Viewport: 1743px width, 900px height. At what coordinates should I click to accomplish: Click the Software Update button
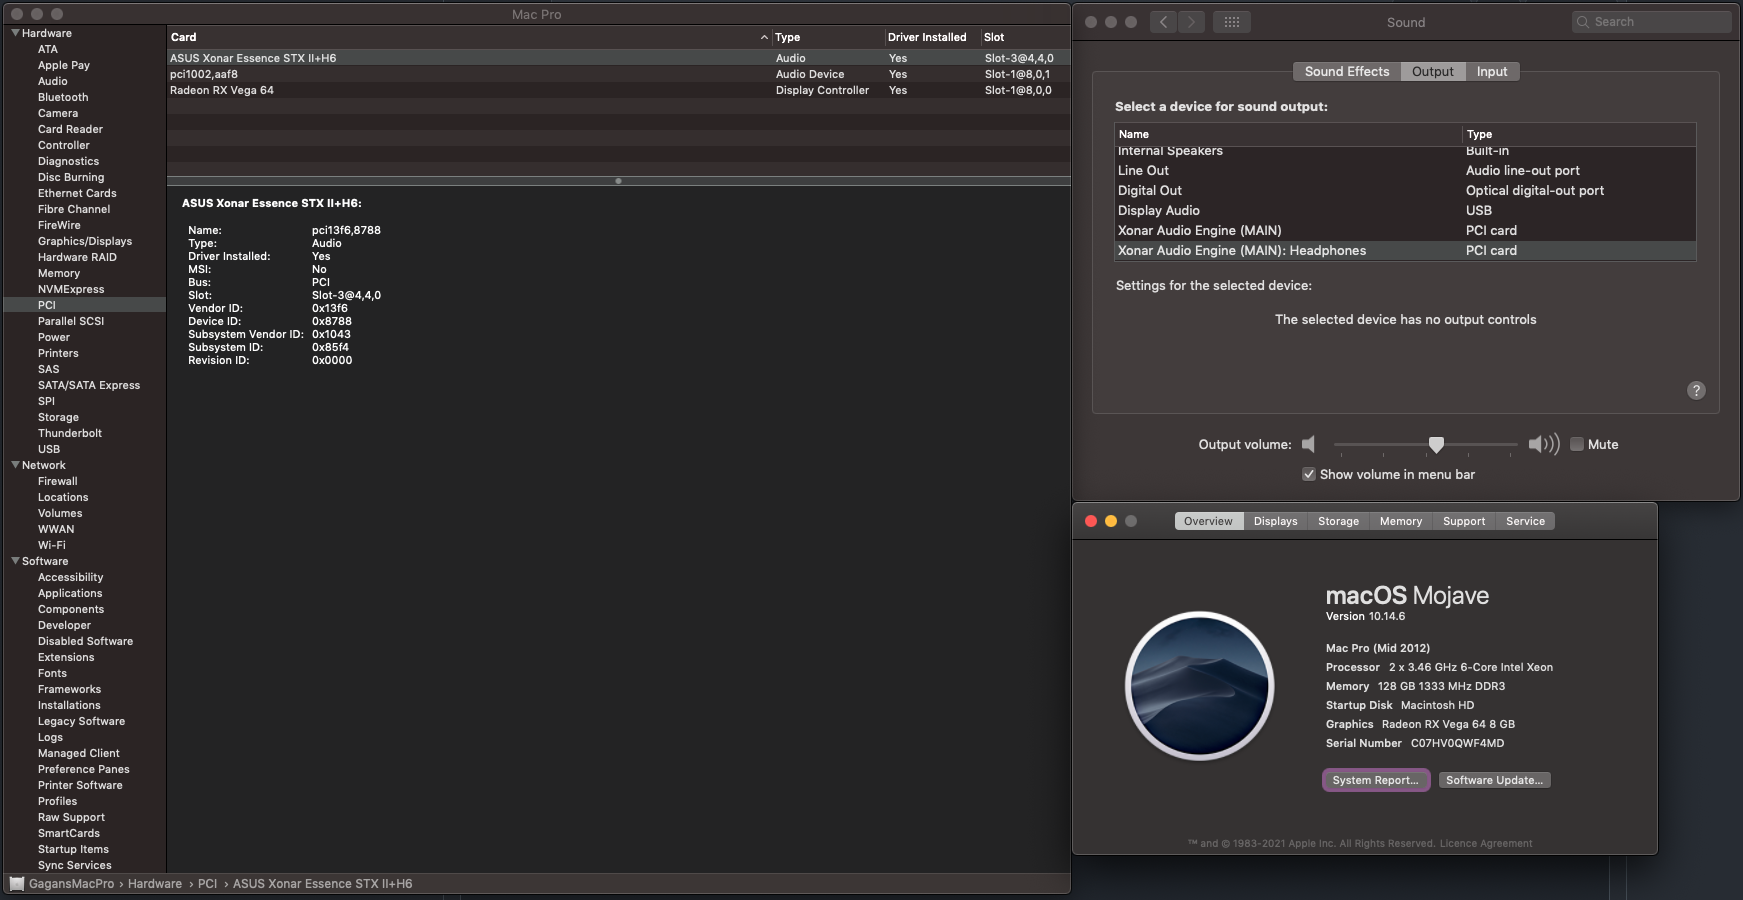click(x=1494, y=780)
